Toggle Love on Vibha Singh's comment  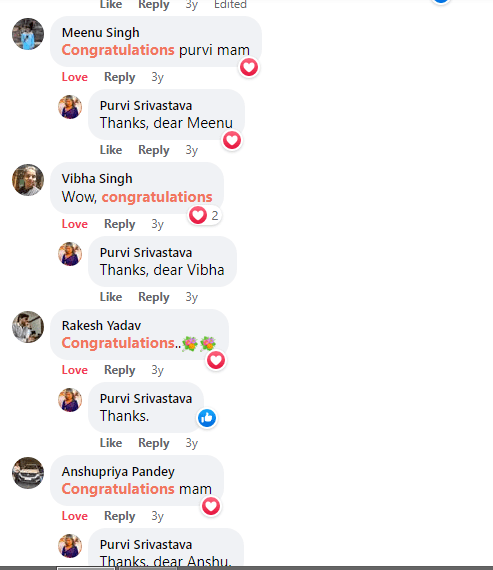point(75,224)
